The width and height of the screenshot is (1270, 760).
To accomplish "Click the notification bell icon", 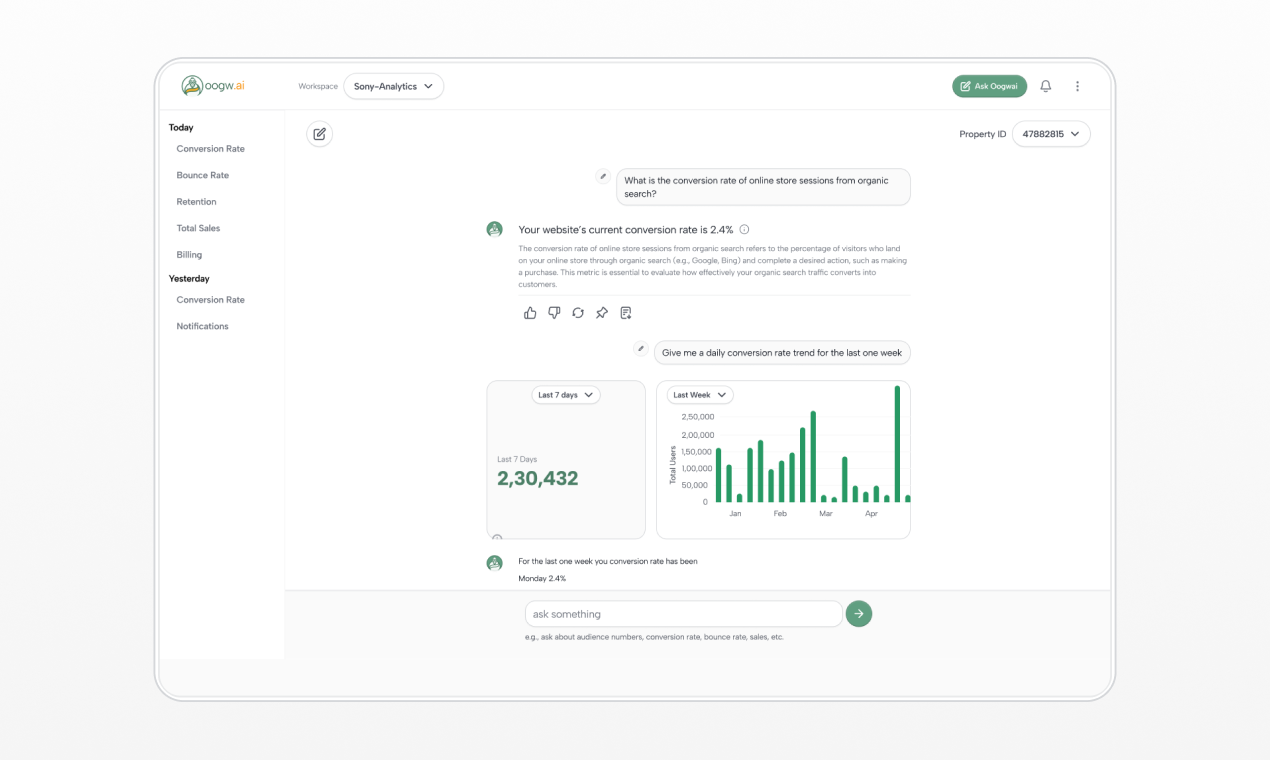I will (1045, 86).
